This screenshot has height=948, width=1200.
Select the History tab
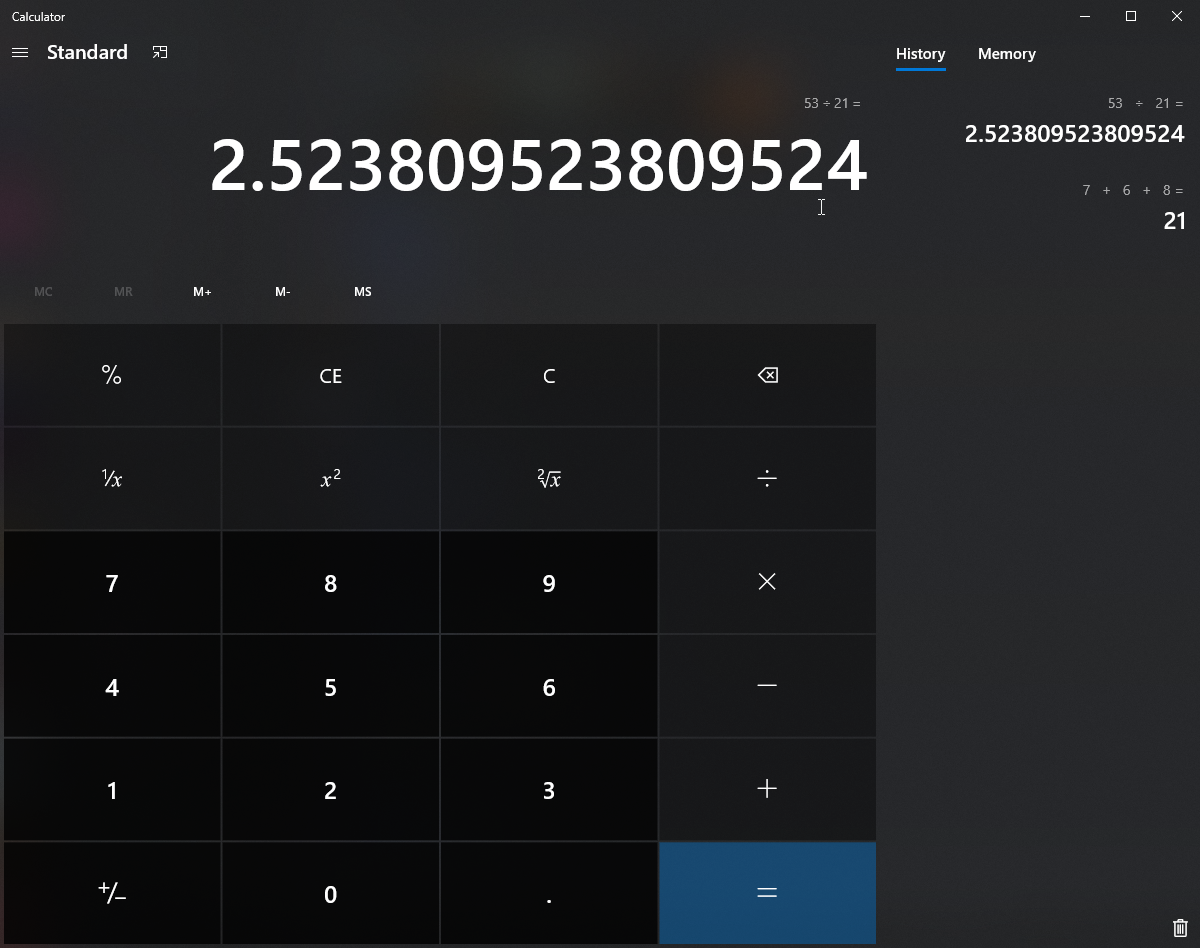click(x=920, y=54)
